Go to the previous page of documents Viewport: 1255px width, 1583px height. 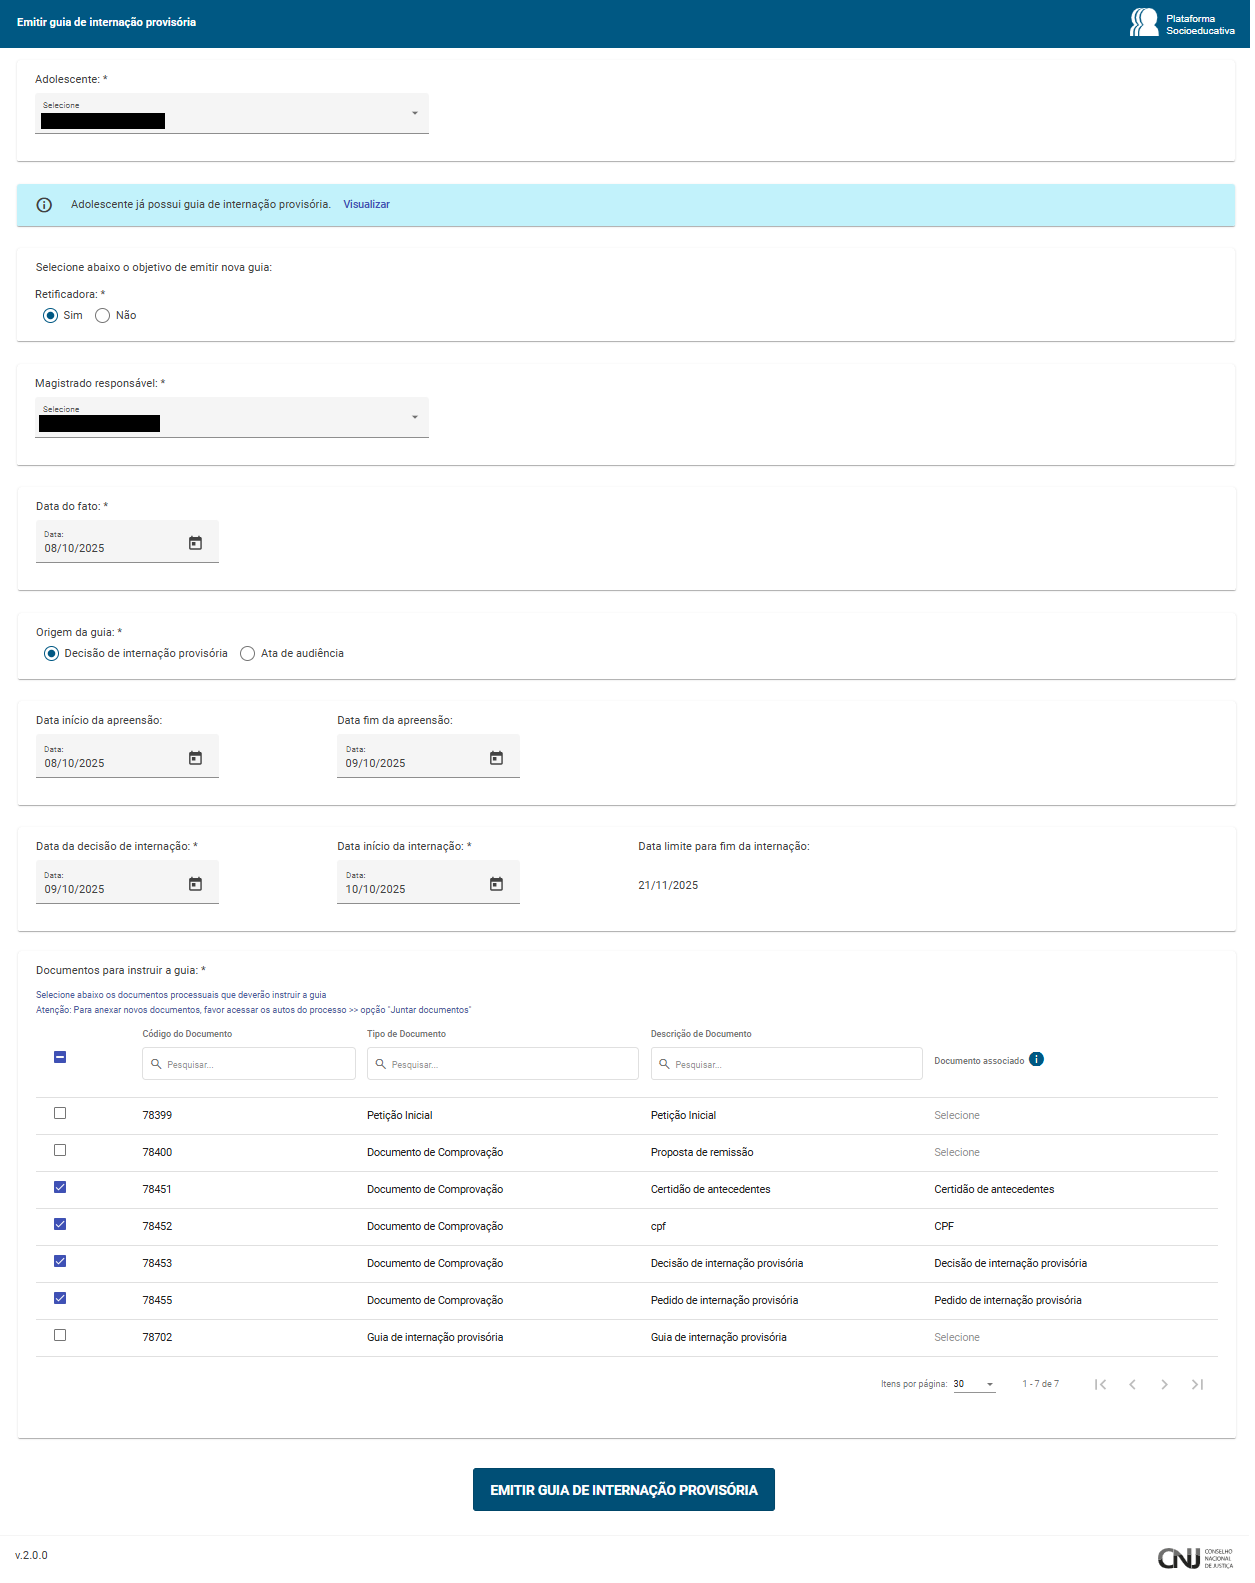tap(1132, 1384)
